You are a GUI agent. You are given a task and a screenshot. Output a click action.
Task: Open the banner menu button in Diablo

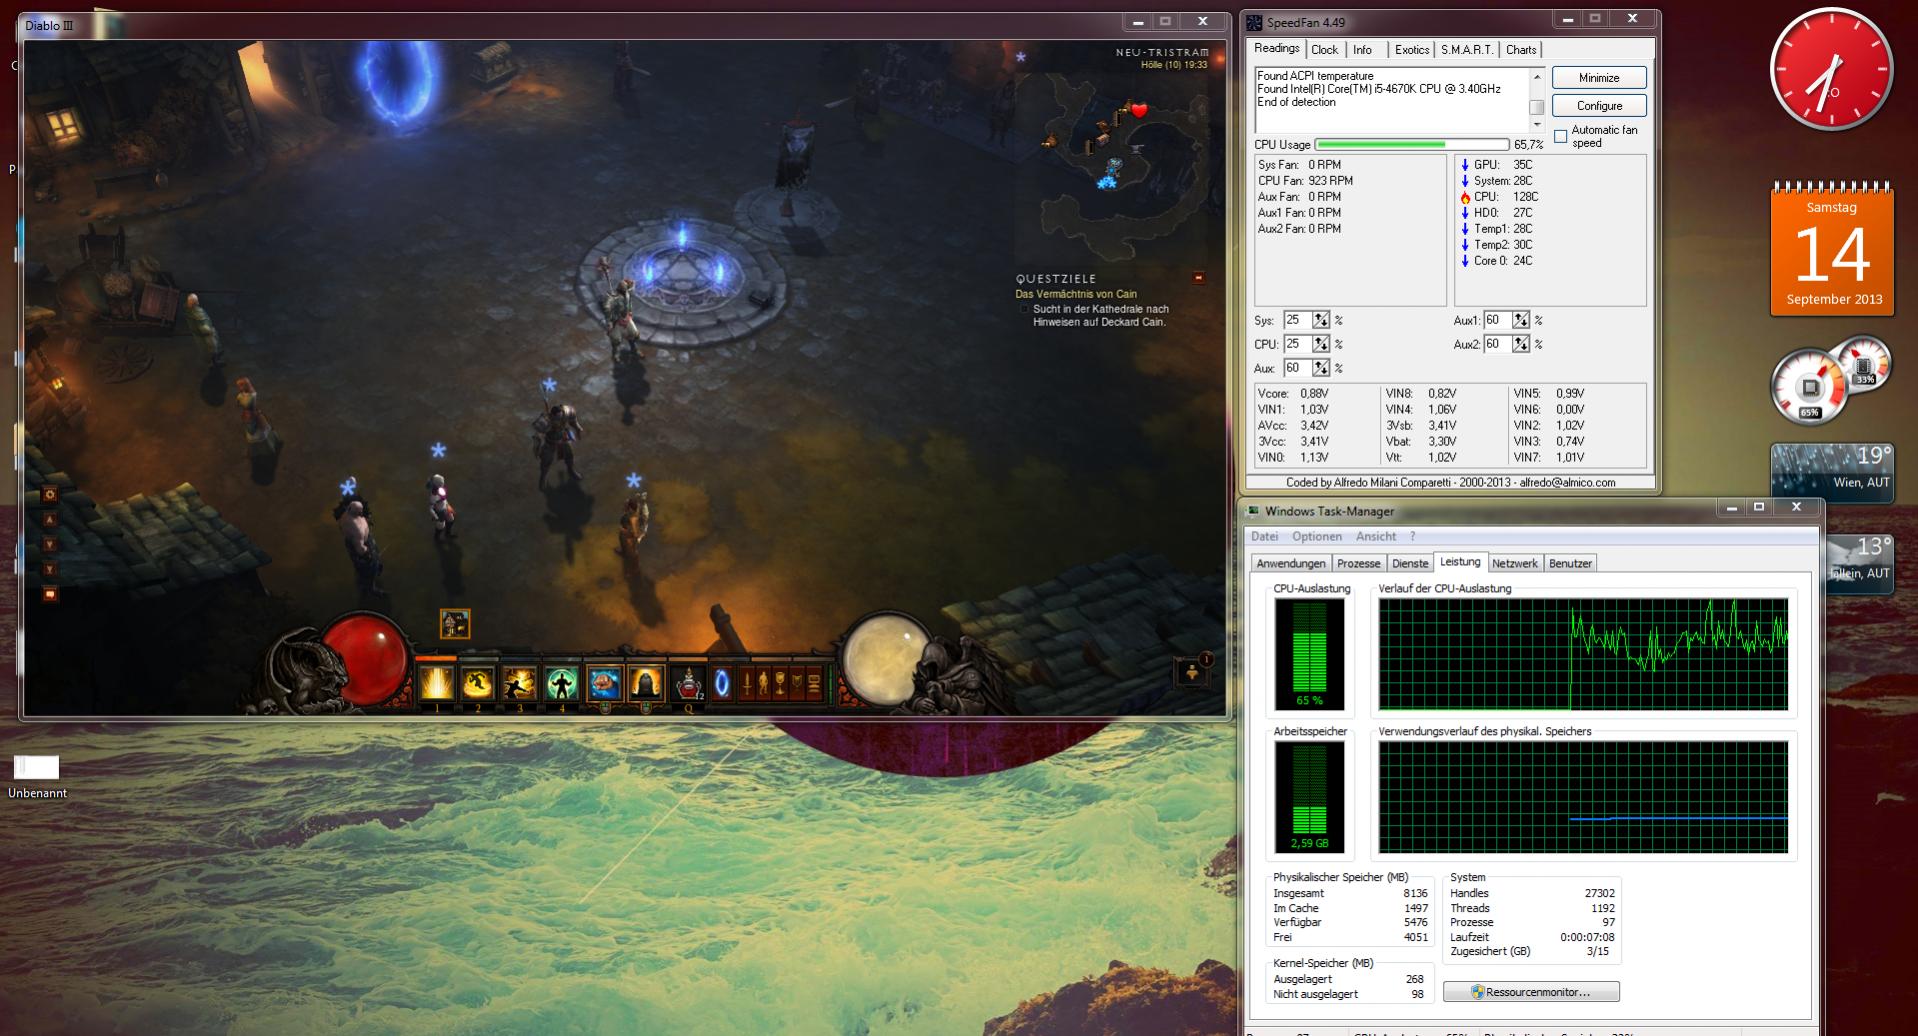tap(797, 684)
